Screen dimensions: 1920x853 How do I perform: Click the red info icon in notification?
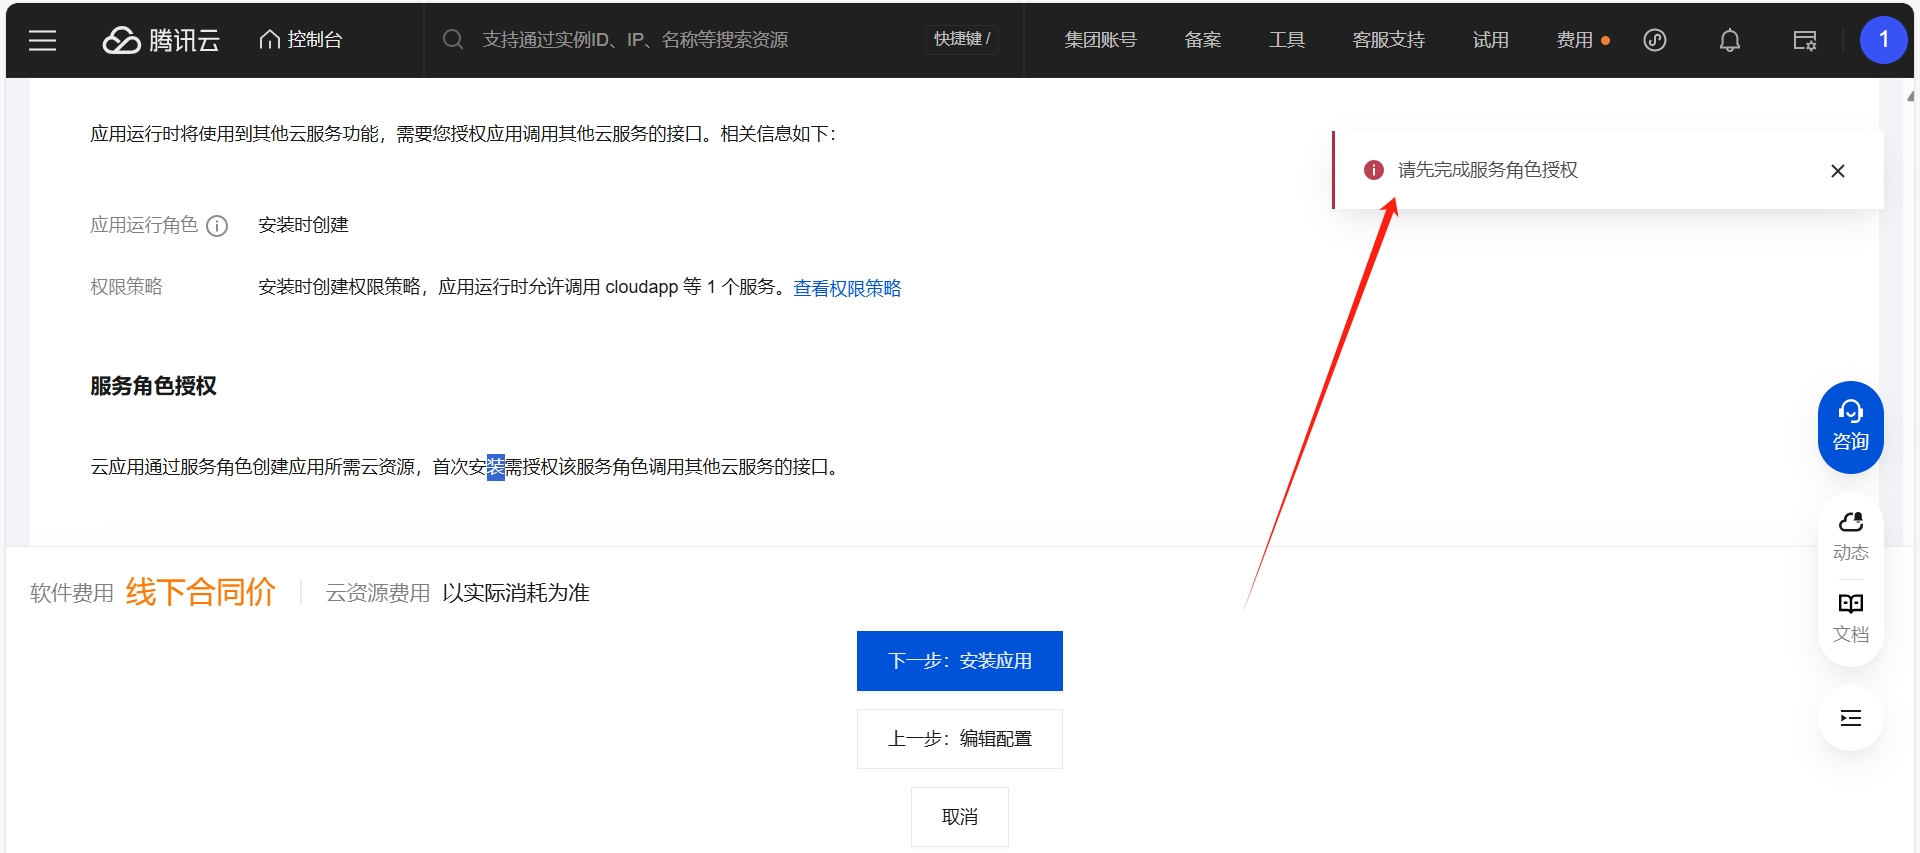coord(1374,170)
